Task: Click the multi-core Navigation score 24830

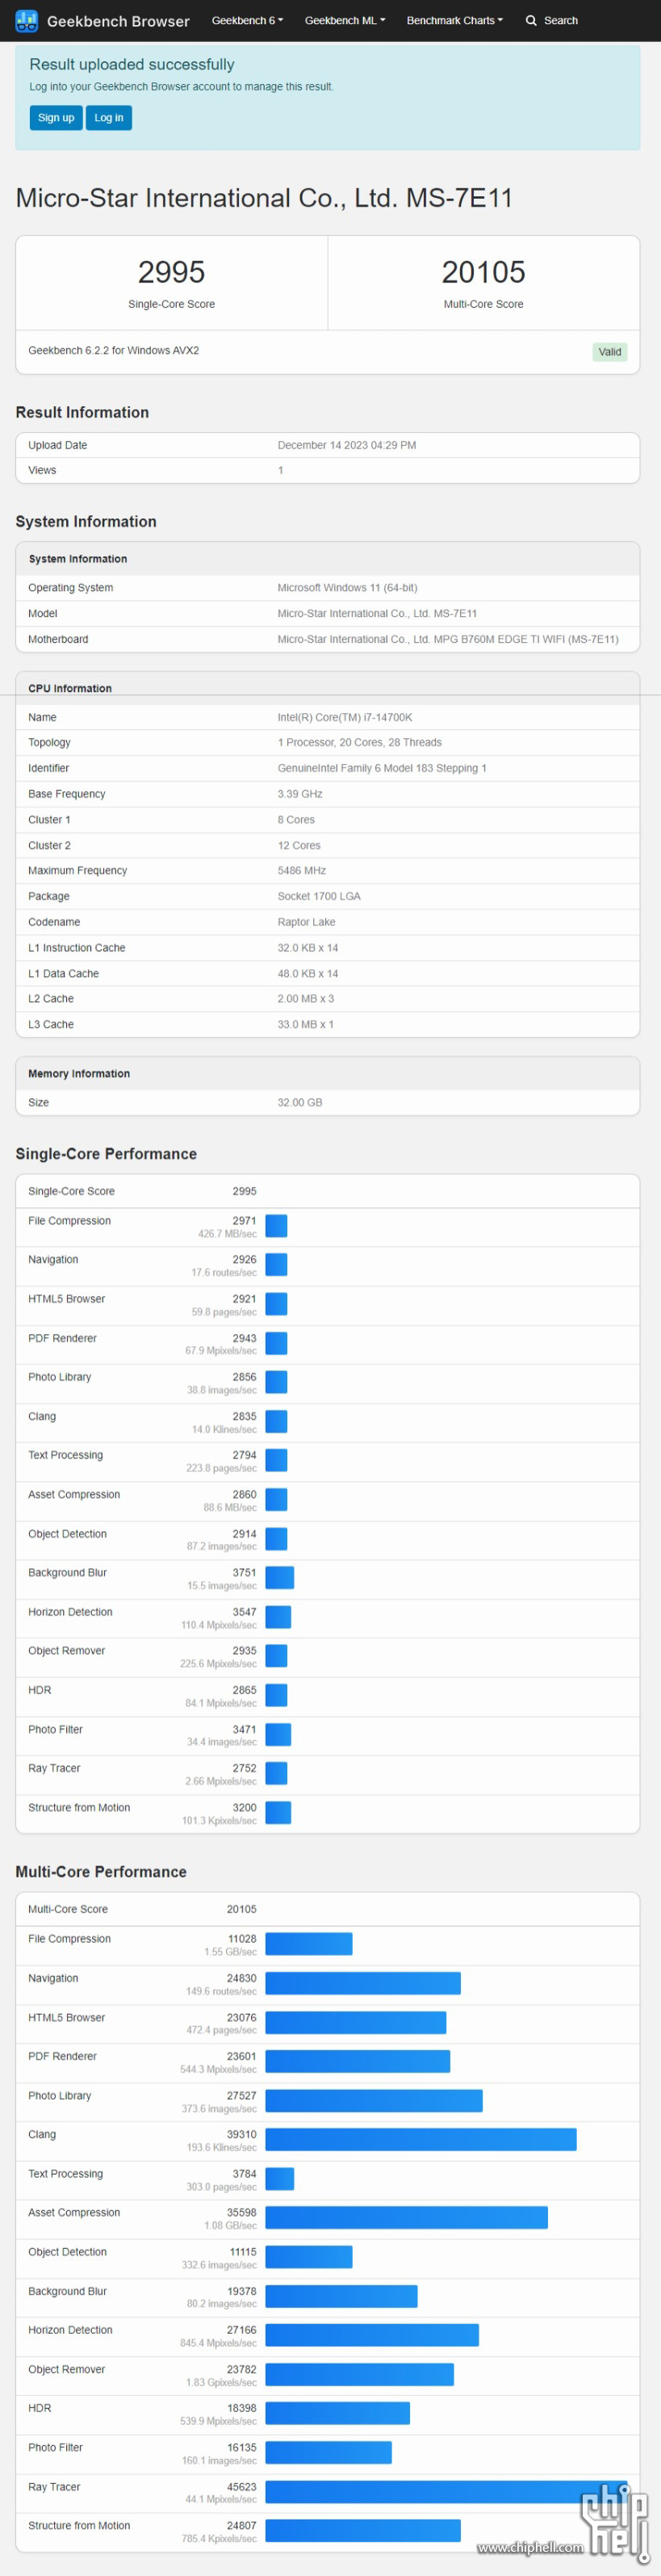Action: (x=242, y=1979)
